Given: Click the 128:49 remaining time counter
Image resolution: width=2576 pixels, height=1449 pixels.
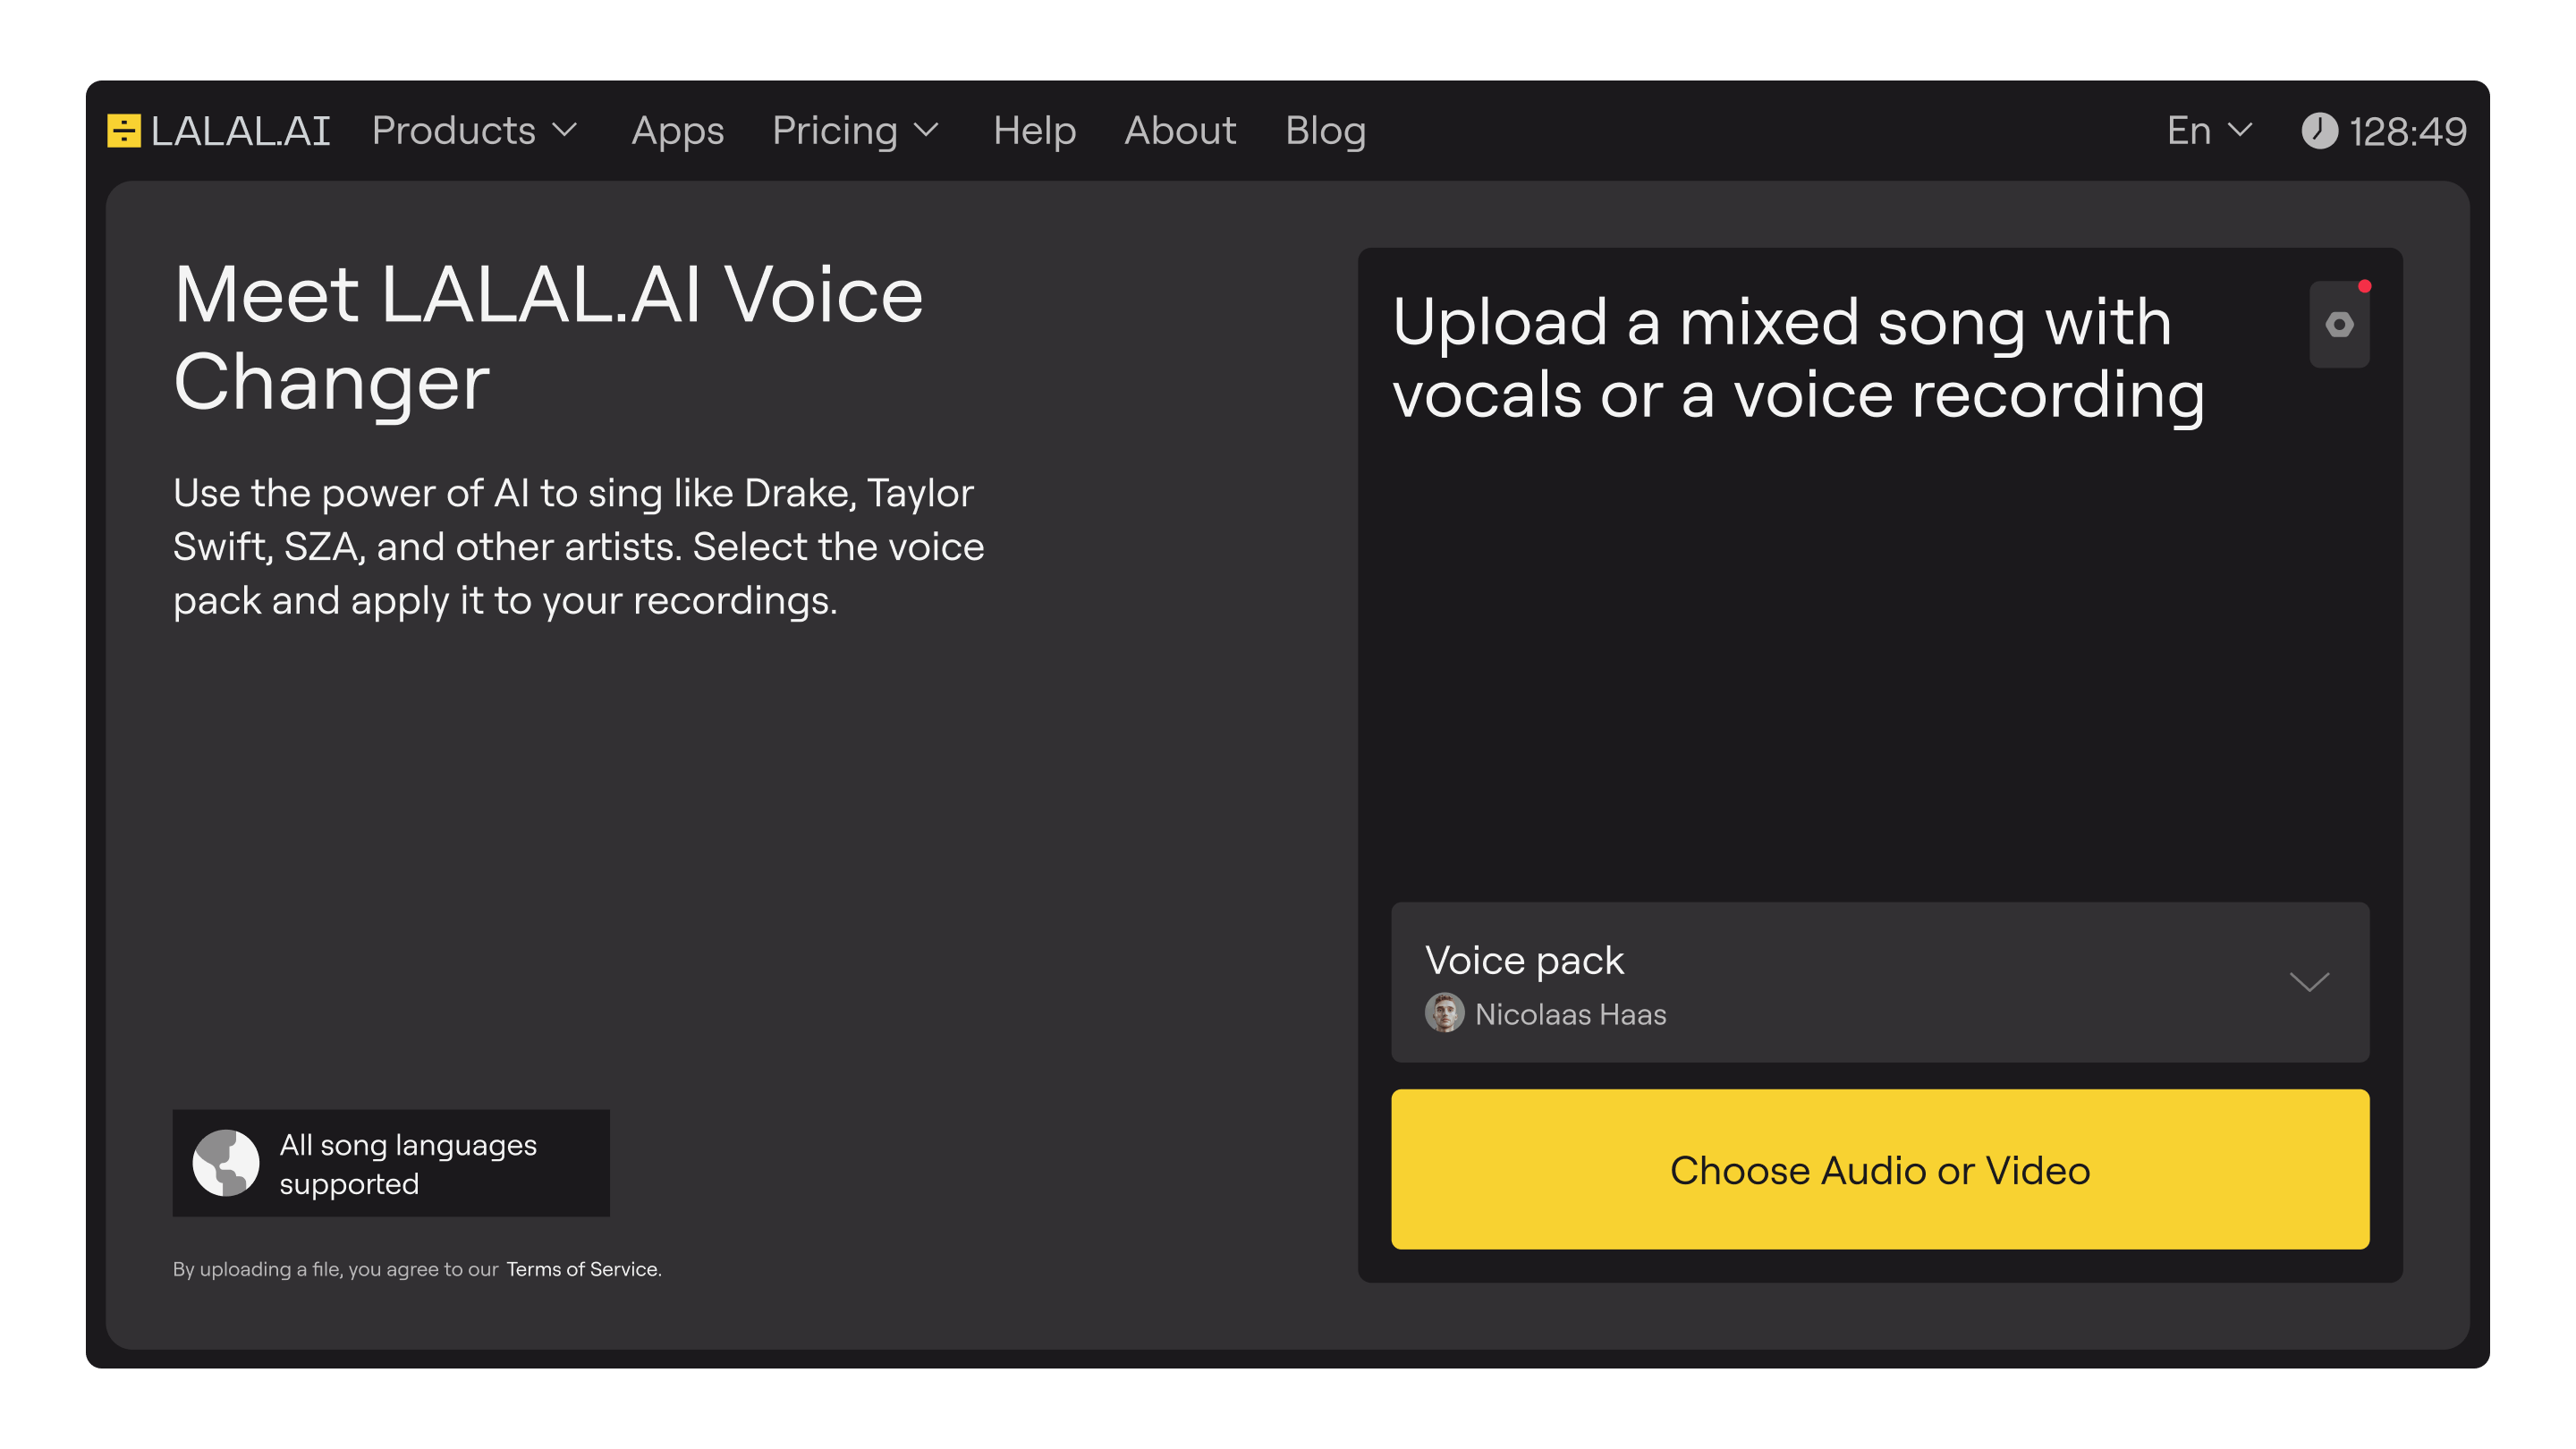Looking at the screenshot, I should 2407,132.
